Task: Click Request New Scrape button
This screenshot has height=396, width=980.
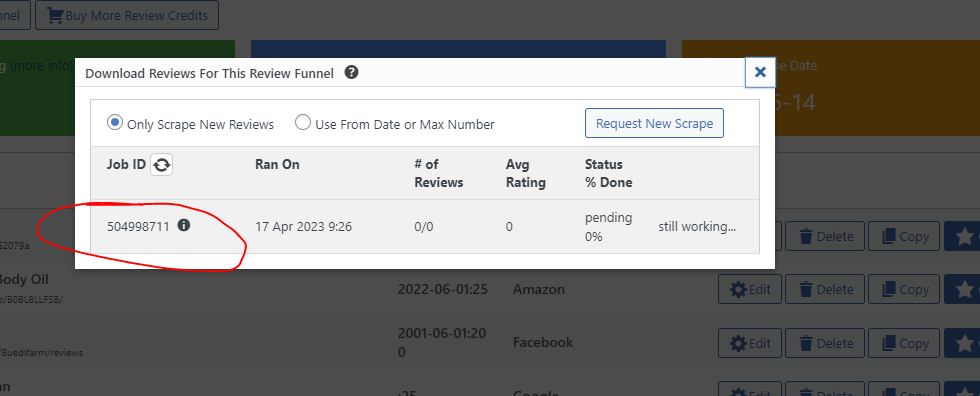Action: 654,123
